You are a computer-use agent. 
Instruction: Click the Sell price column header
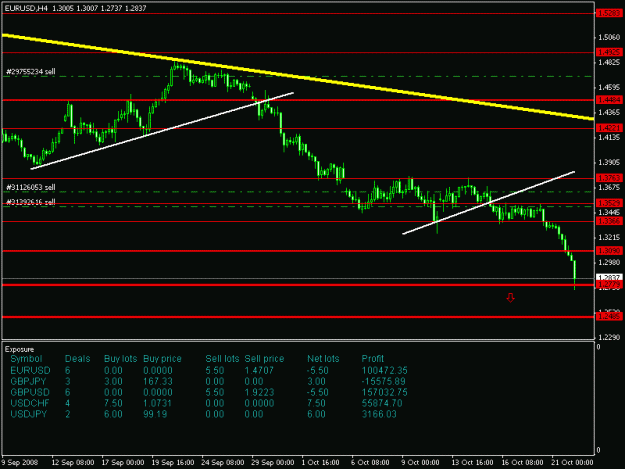(x=264, y=359)
